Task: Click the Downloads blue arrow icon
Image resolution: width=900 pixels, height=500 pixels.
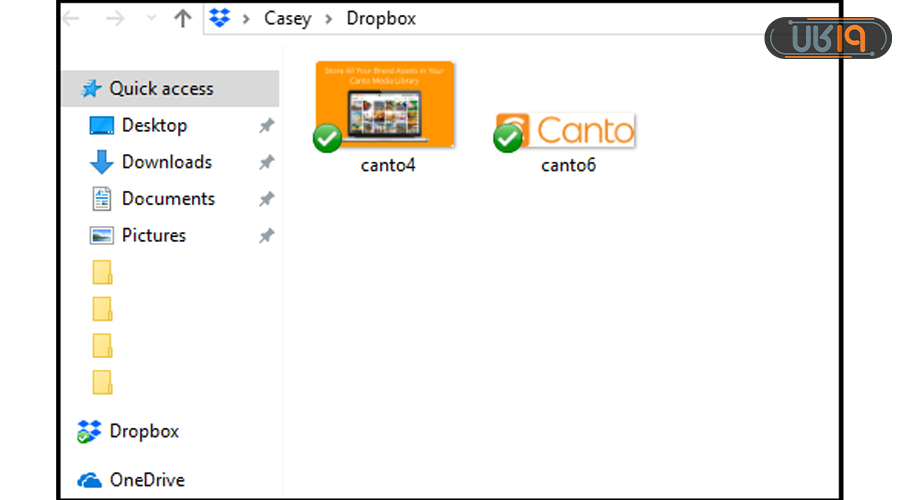Action: [x=102, y=162]
